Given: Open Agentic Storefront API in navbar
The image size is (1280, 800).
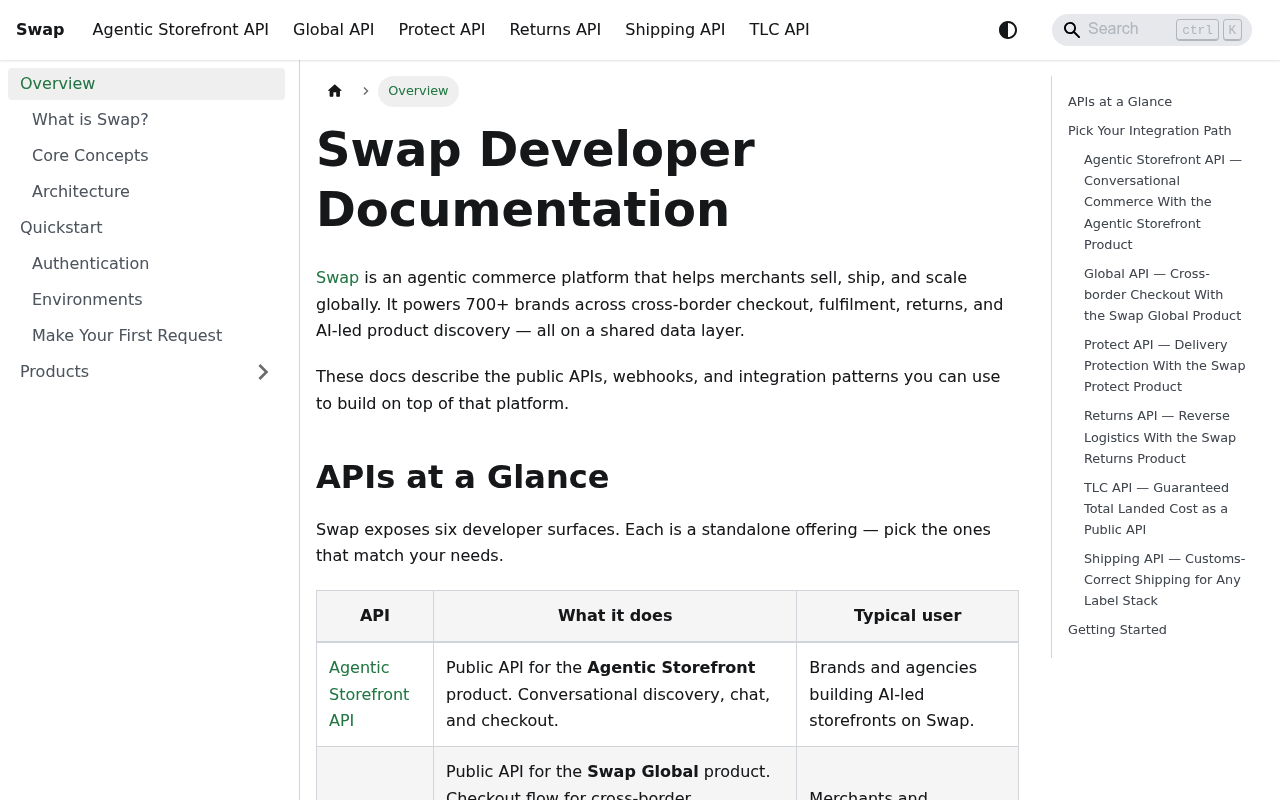Looking at the screenshot, I should click(x=181, y=30).
